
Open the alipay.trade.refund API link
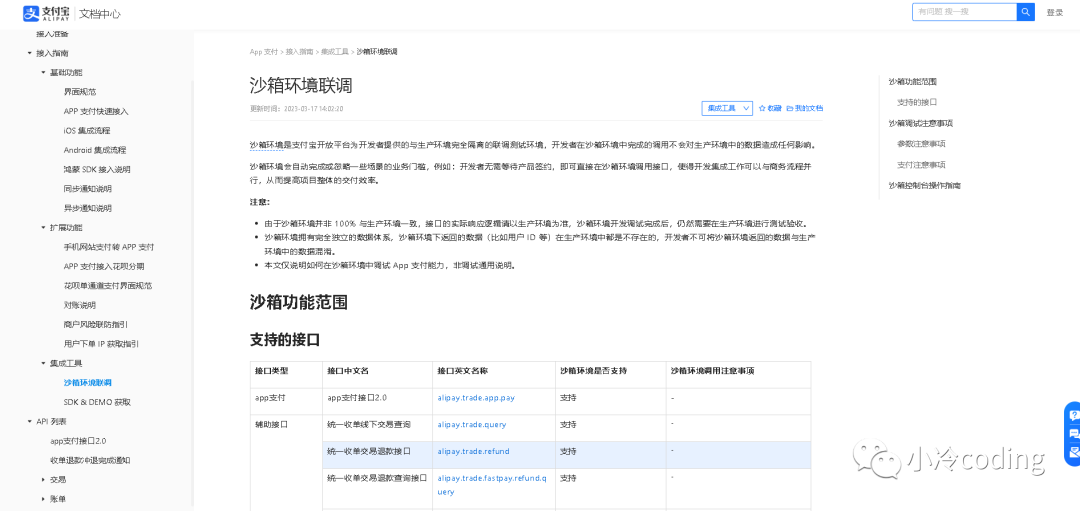coord(473,452)
